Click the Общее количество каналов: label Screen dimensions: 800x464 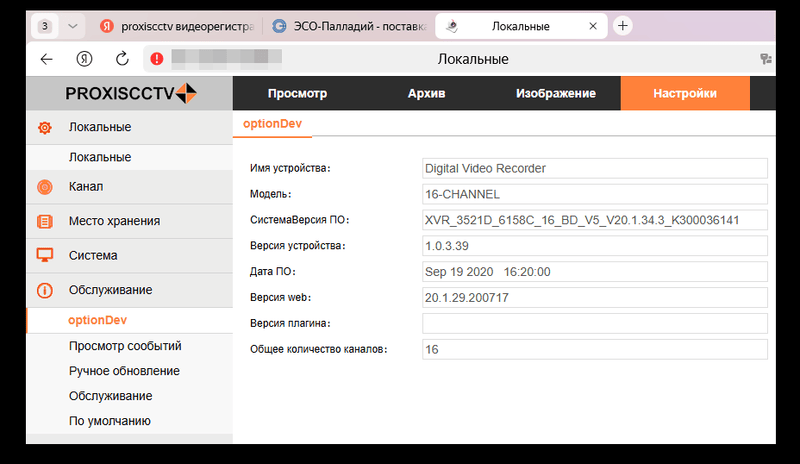click(x=318, y=350)
